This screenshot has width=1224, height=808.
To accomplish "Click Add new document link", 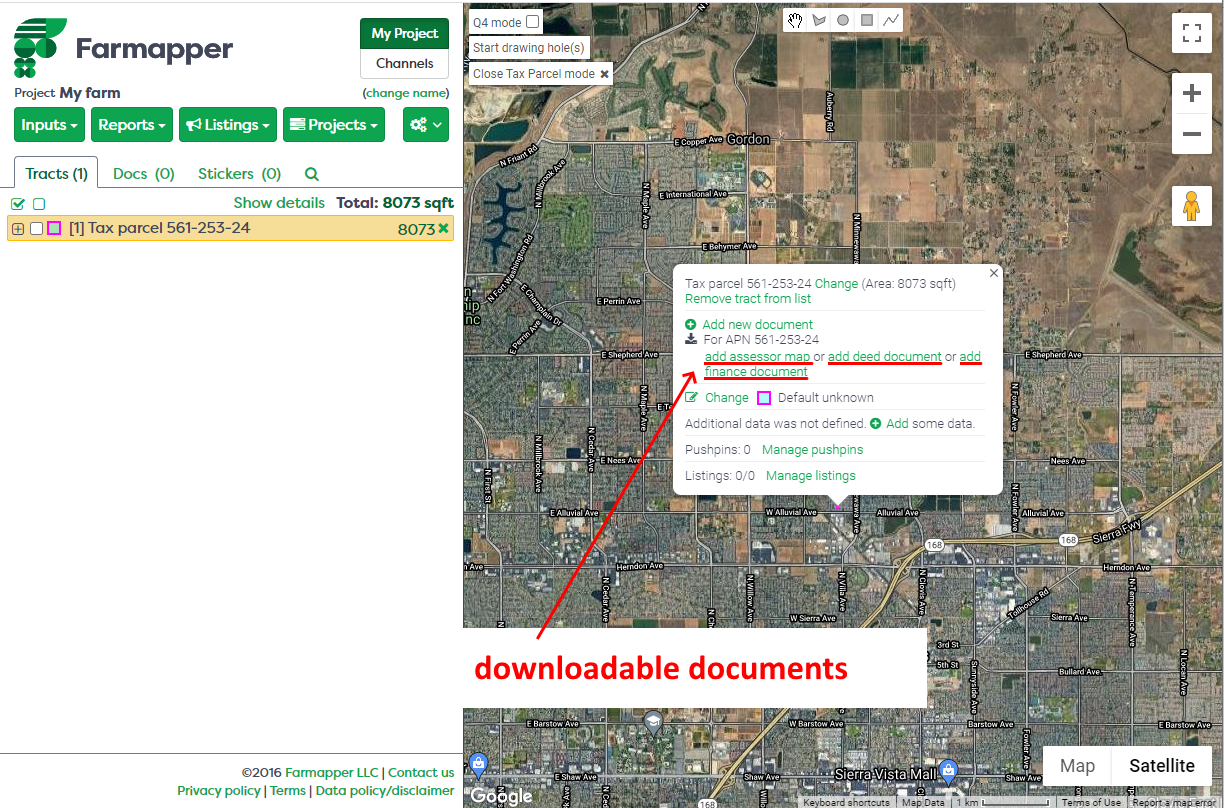I will (758, 325).
